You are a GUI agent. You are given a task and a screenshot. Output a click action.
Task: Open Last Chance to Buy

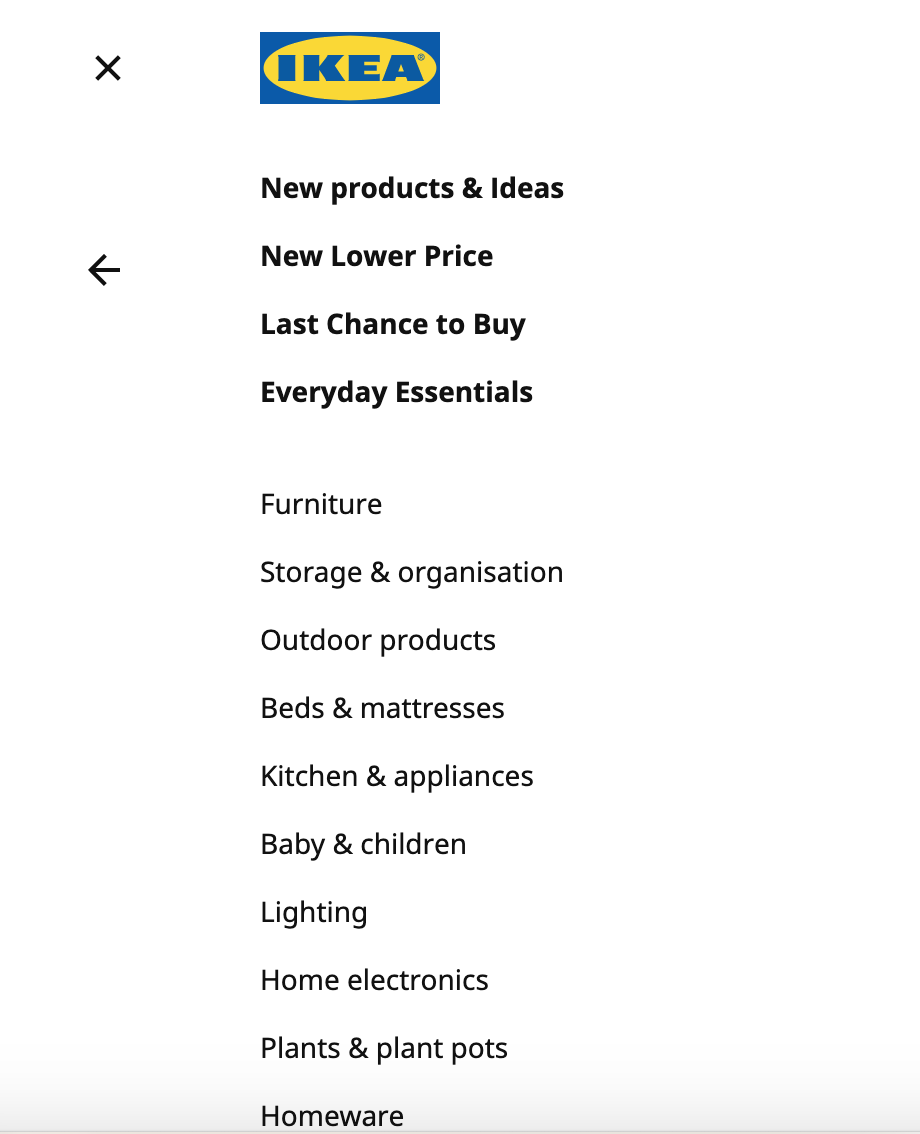(x=393, y=324)
